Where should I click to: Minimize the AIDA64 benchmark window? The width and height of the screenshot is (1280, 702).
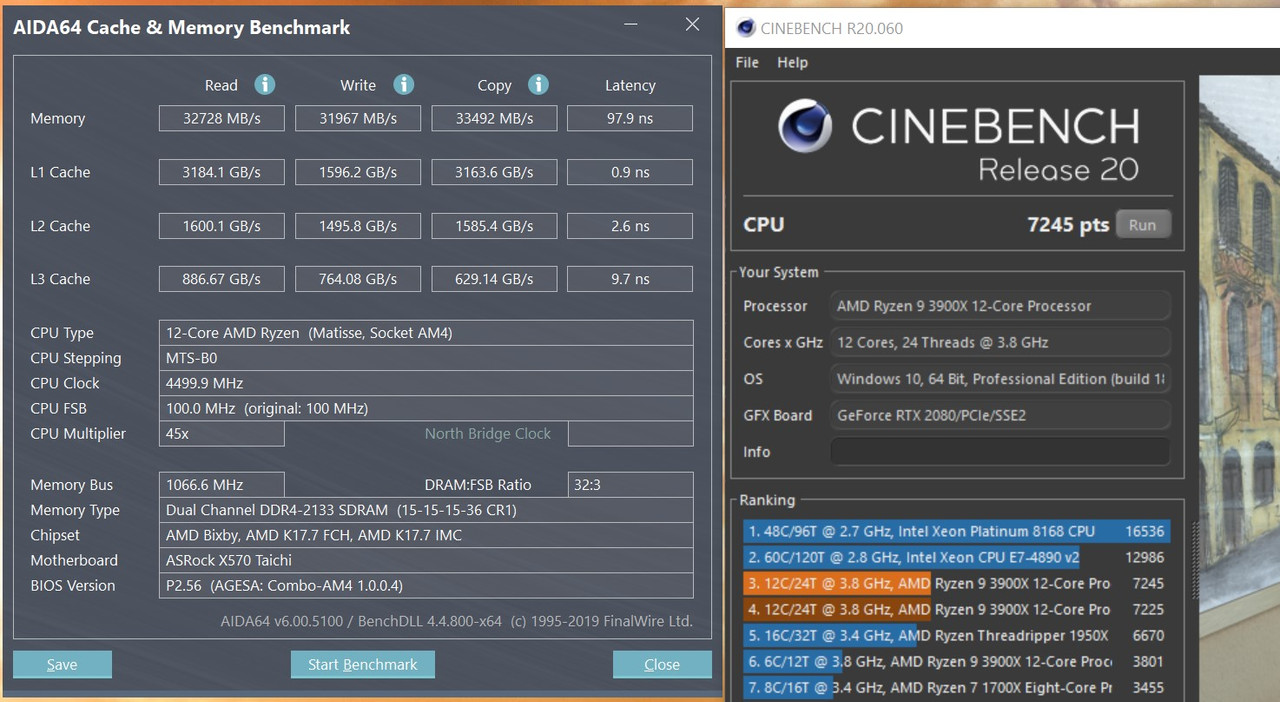pyautogui.click(x=629, y=25)
